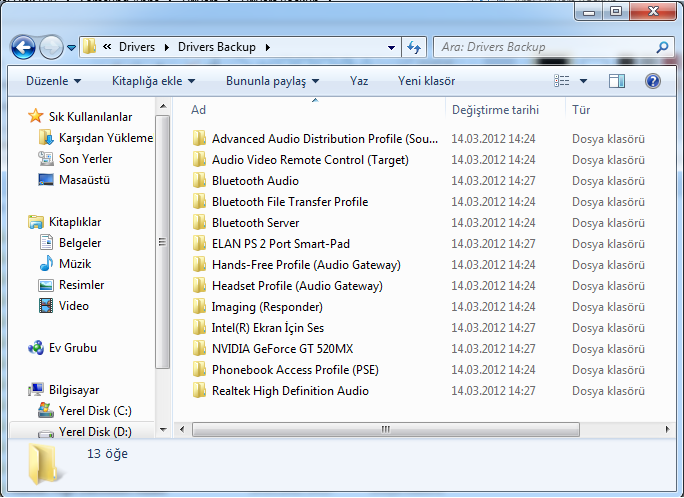
Task: Click the navigation pane scroll-down arrow
Action: pos(163,430)
